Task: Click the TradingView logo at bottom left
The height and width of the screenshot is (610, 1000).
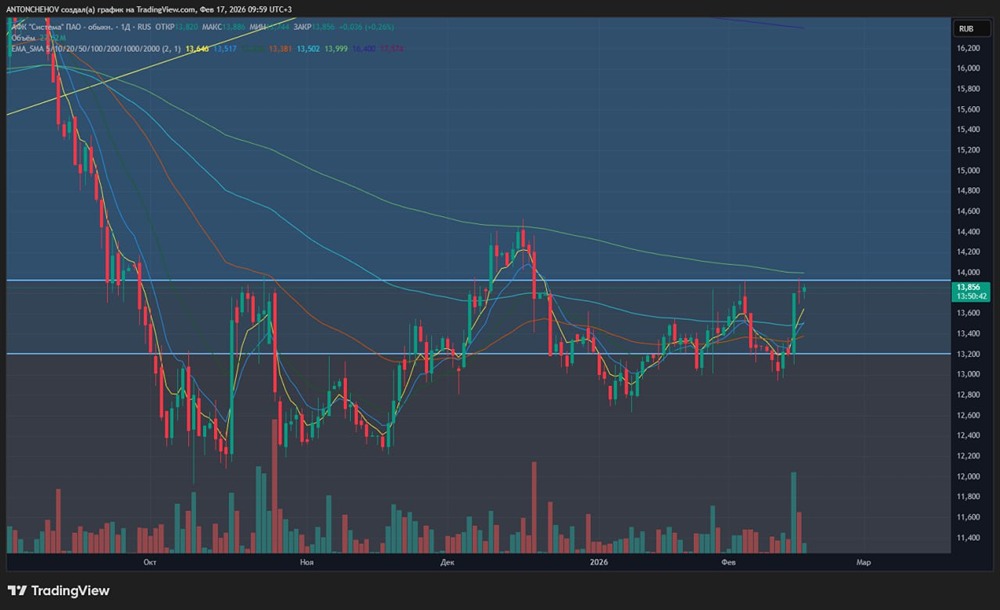Action: (58, 590)
